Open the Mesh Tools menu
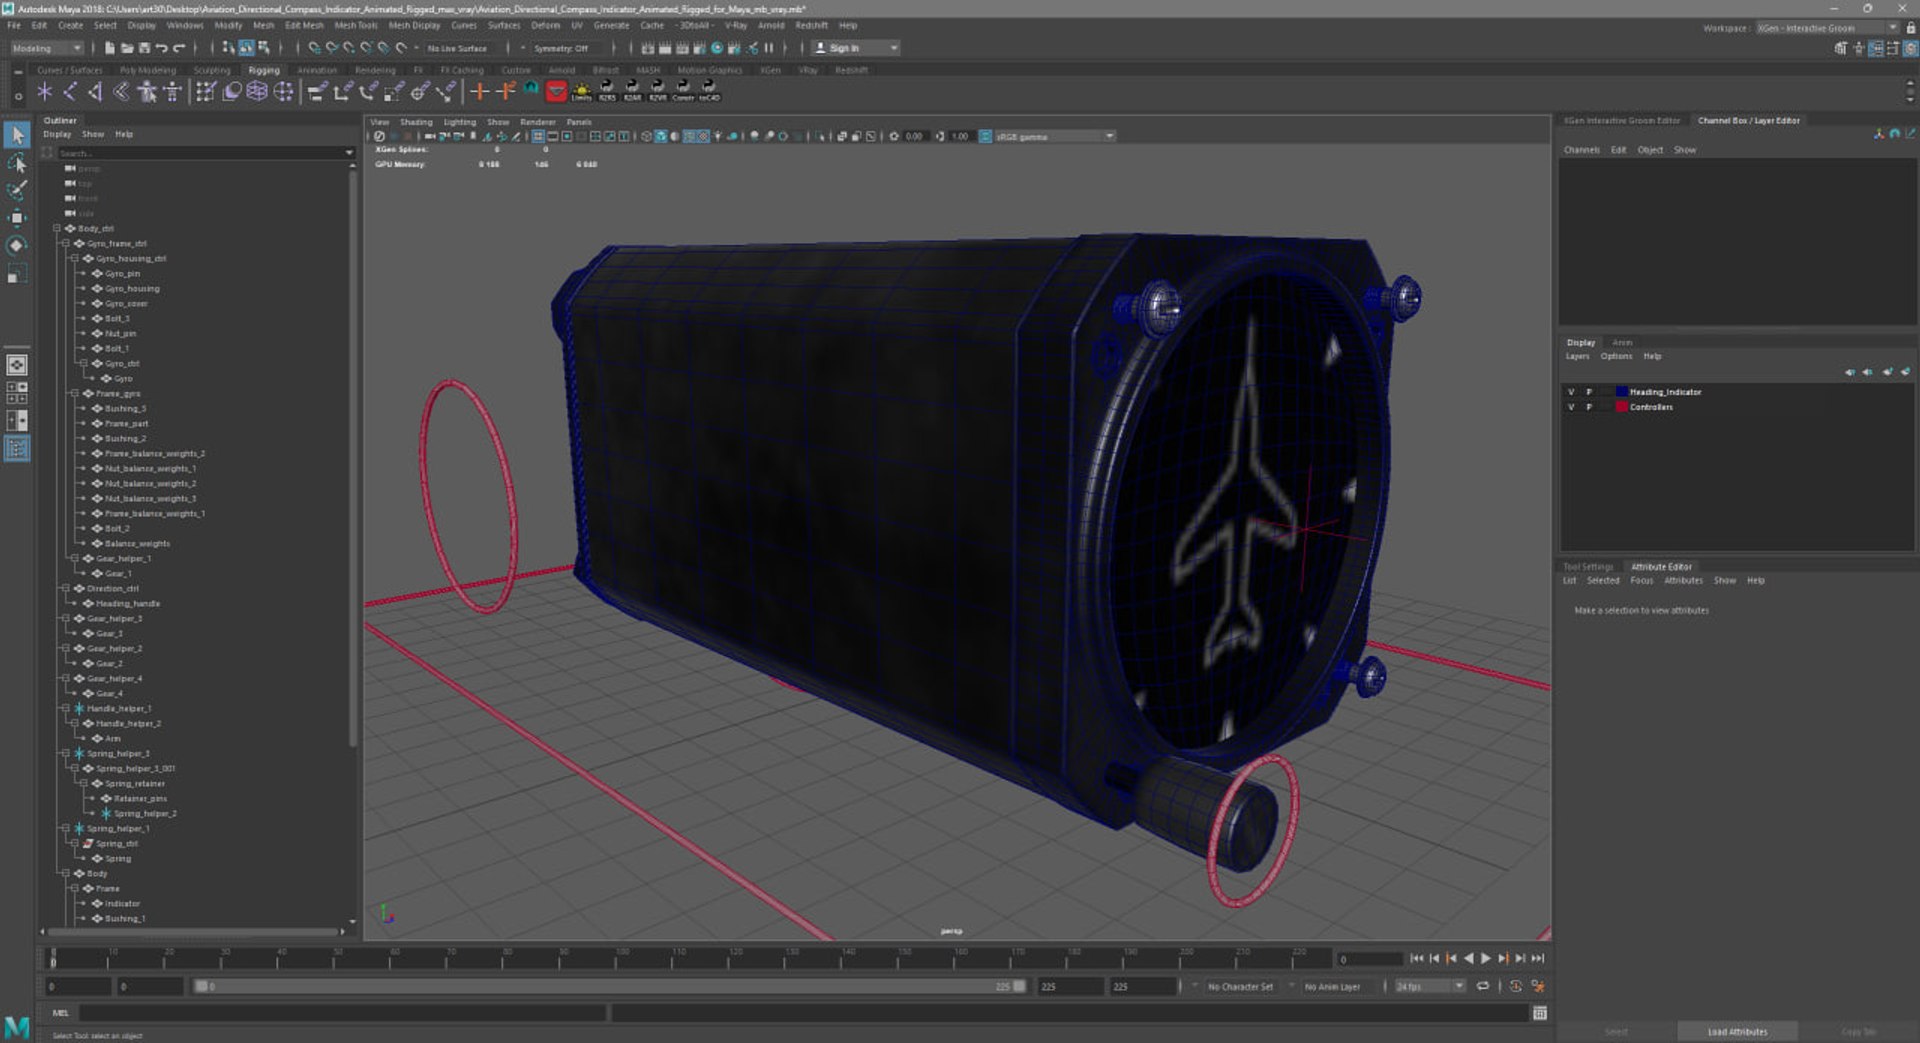1920x1043 pixels. point(355,25)
